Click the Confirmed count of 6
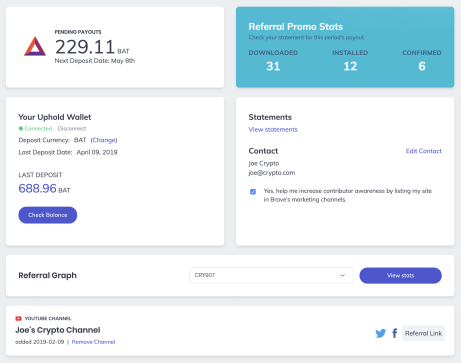The image size is (461, 363). pyautogui.click(x=422, y=66)
